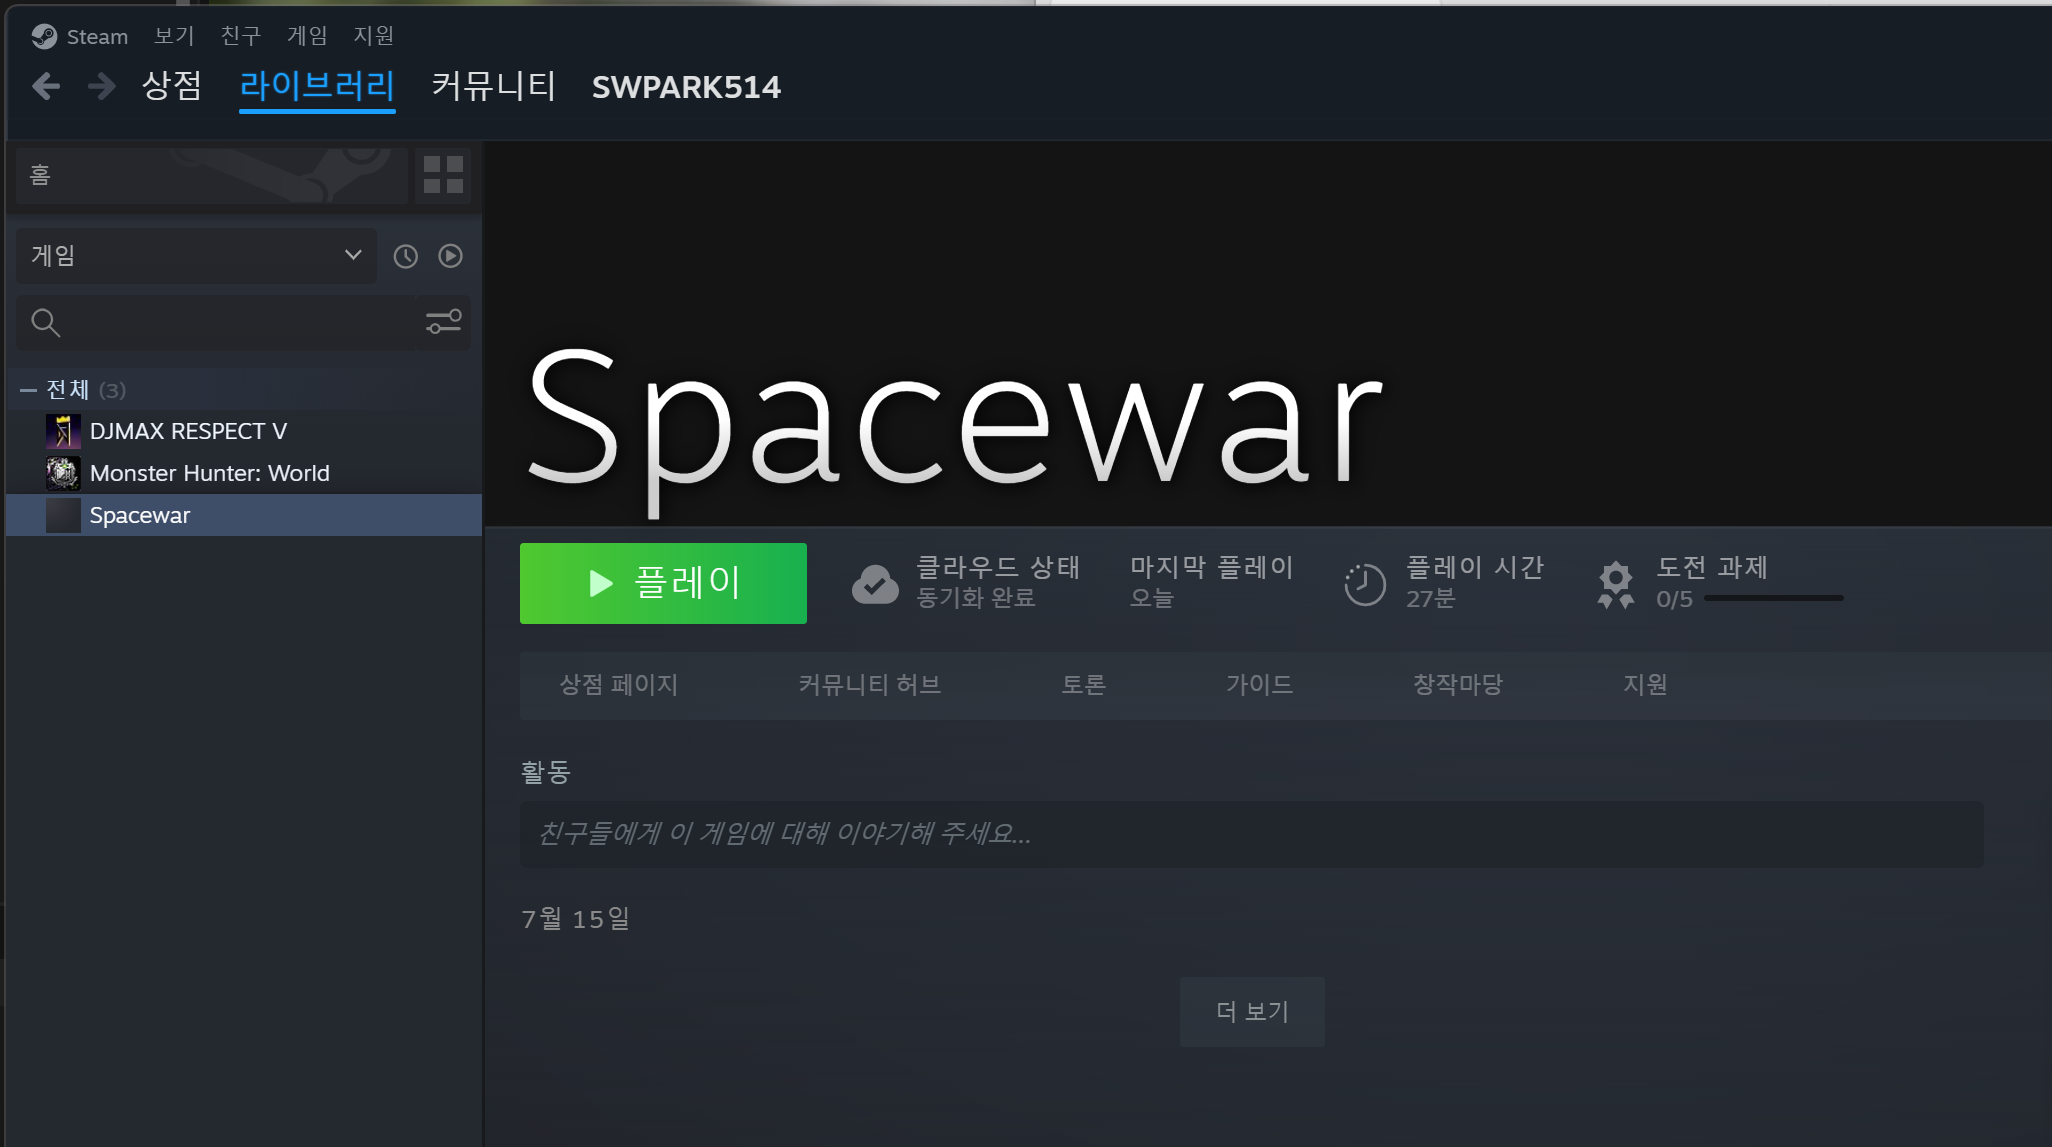
Task: Click the cloud sync status icon
Action: pyautogui.click(x=875, y=584)
